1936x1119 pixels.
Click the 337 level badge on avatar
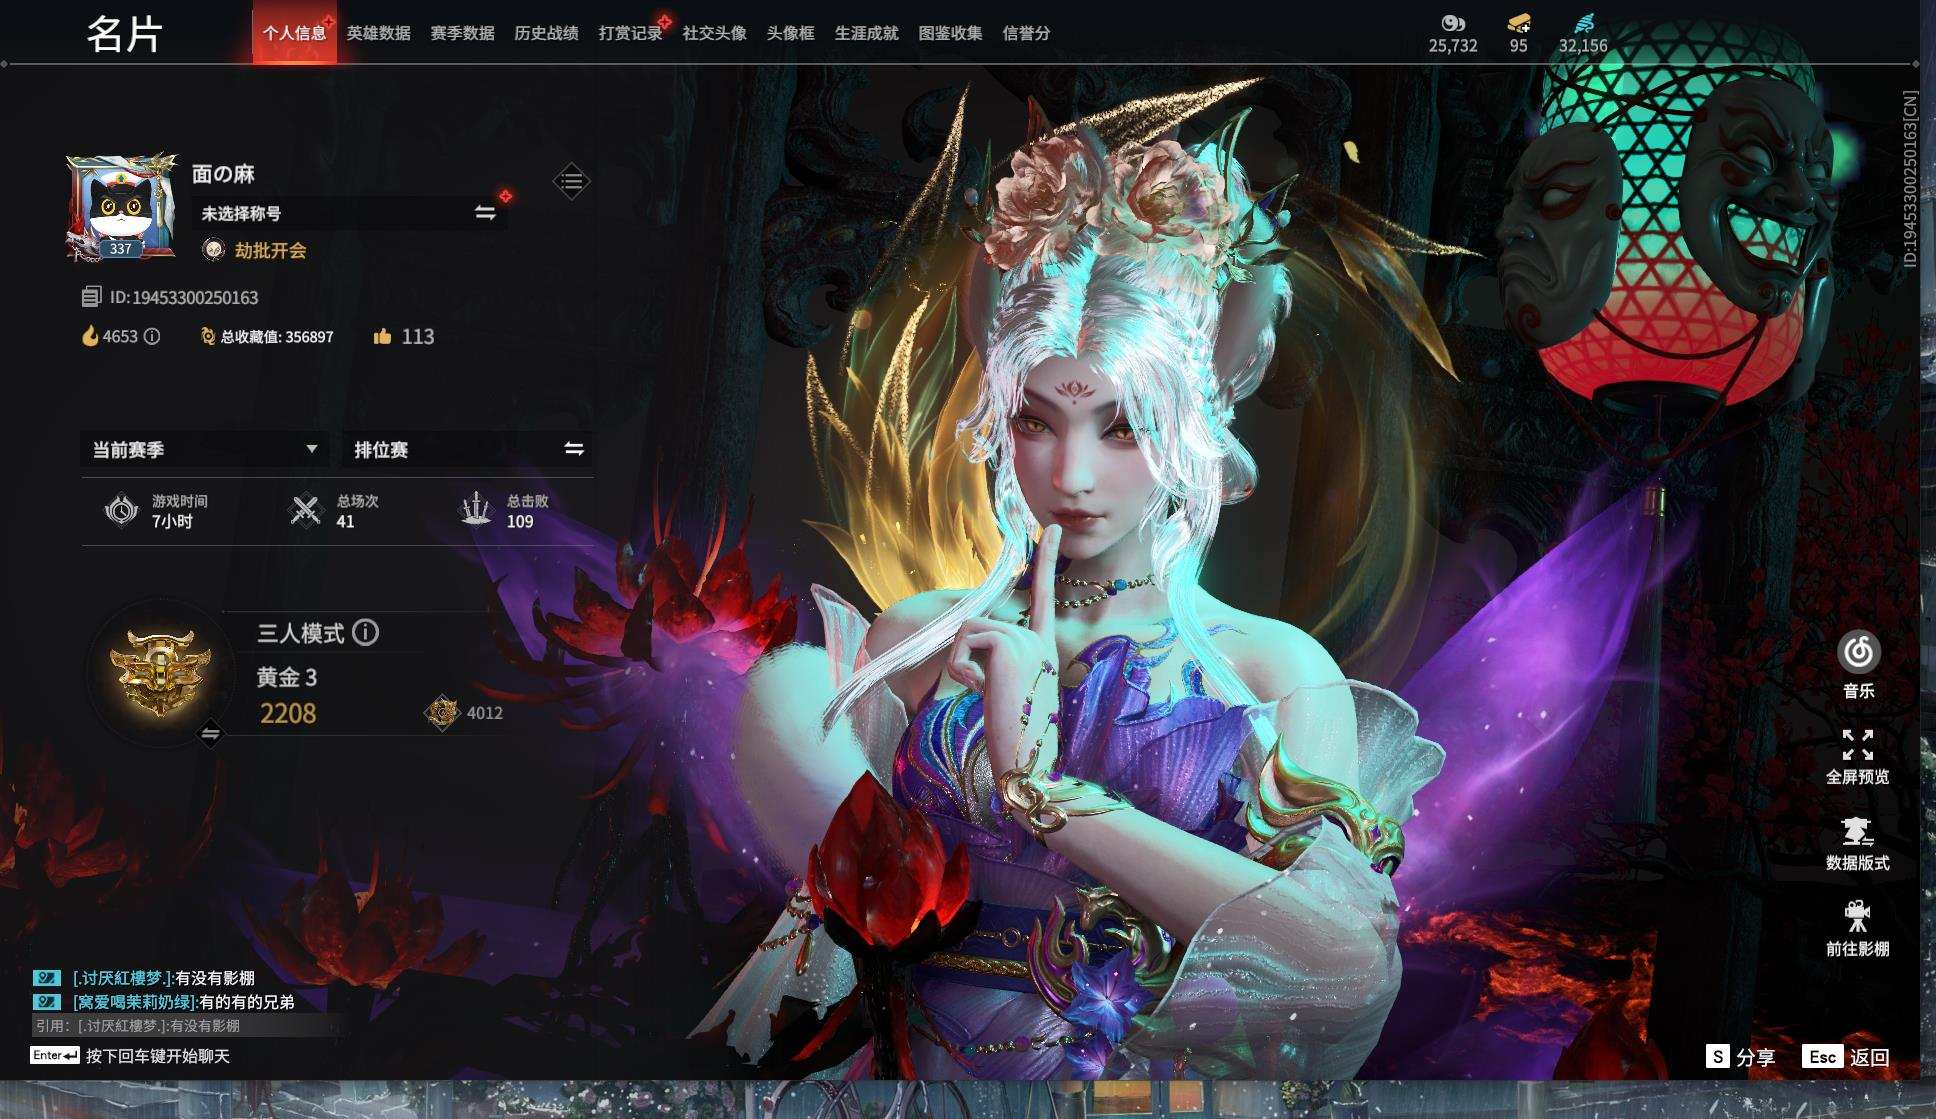pos(120,248)
